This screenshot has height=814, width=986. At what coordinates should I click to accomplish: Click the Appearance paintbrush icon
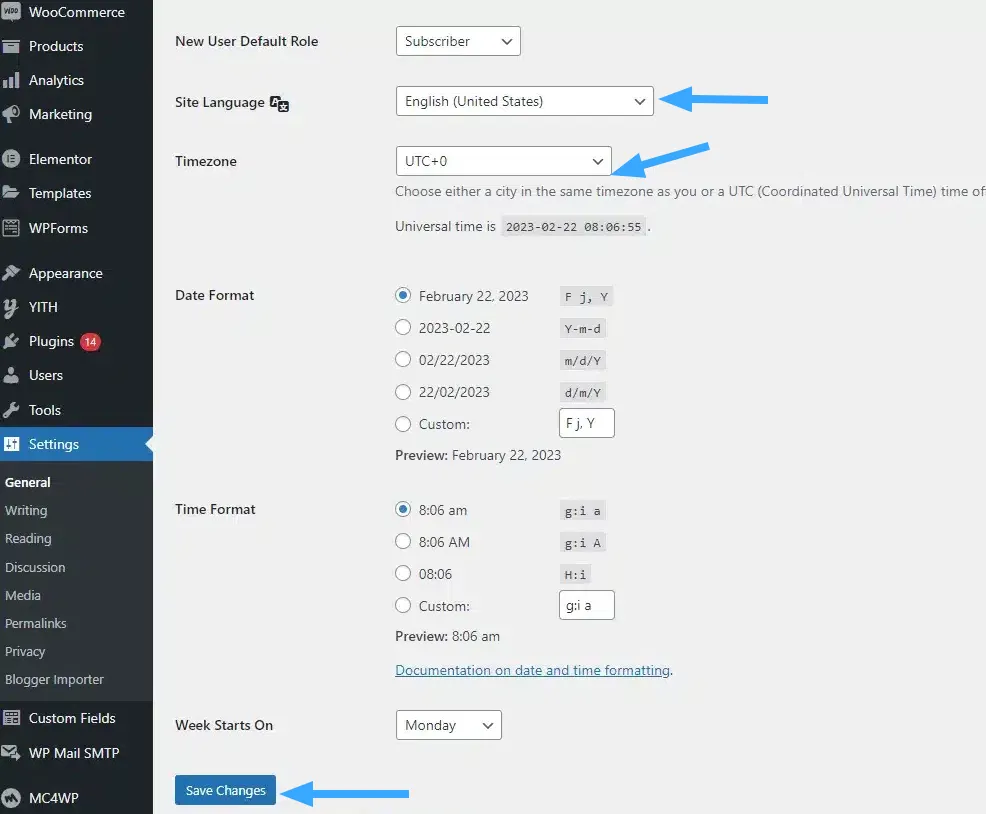coord(12,273)
